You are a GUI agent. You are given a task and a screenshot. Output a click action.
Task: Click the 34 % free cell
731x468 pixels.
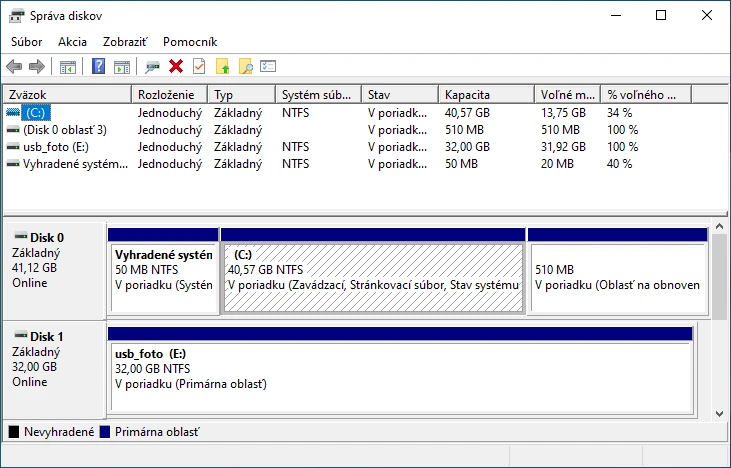point(620,113)
